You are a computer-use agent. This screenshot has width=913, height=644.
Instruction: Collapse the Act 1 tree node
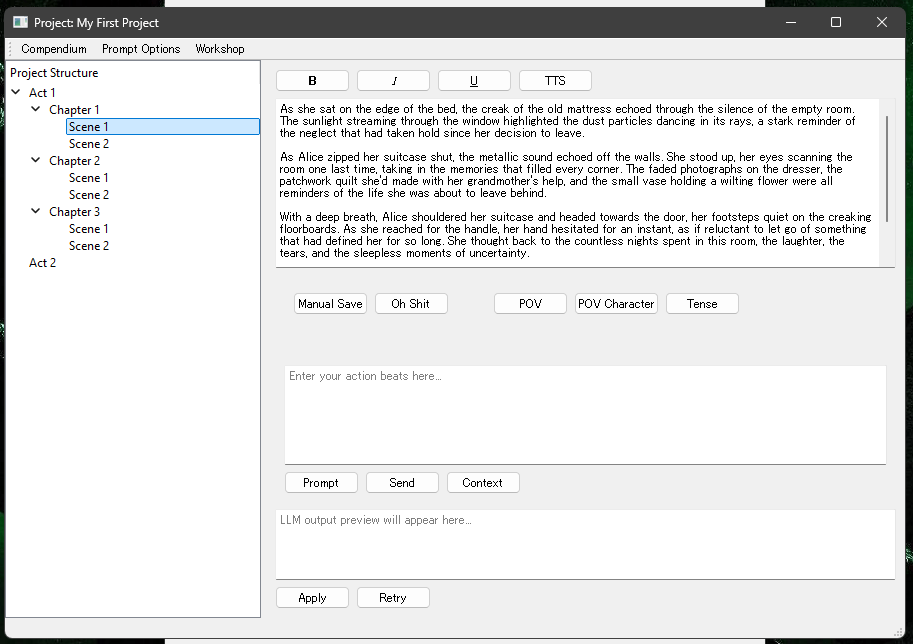click(x=16, y=93)
